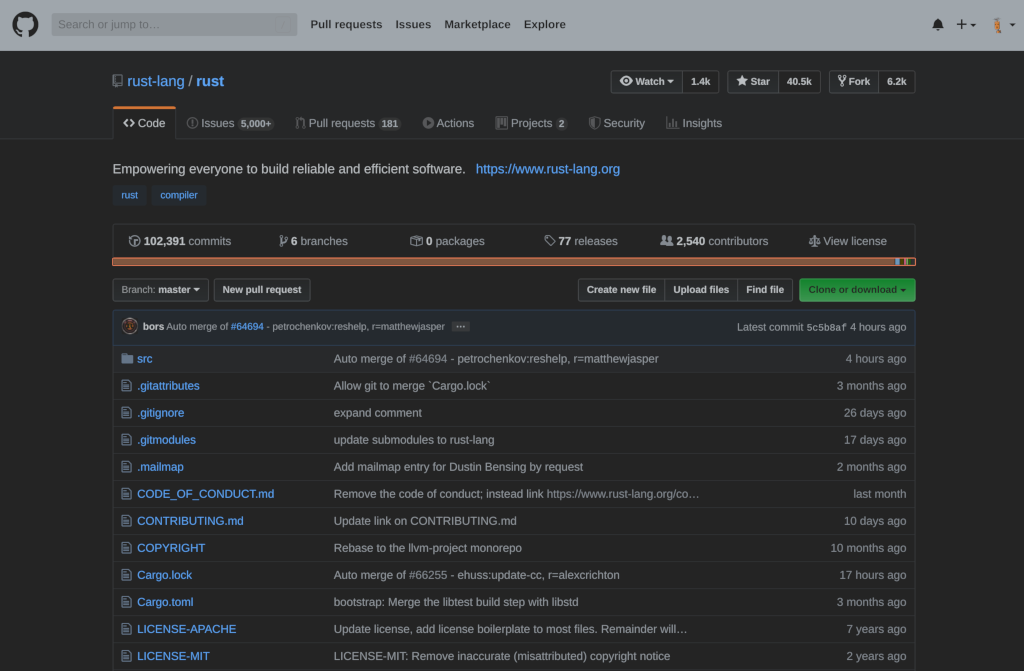Viewport: 1024px width, 671px height.
Task: Switch to the Issues tab
Action: [x=230, y=123]
